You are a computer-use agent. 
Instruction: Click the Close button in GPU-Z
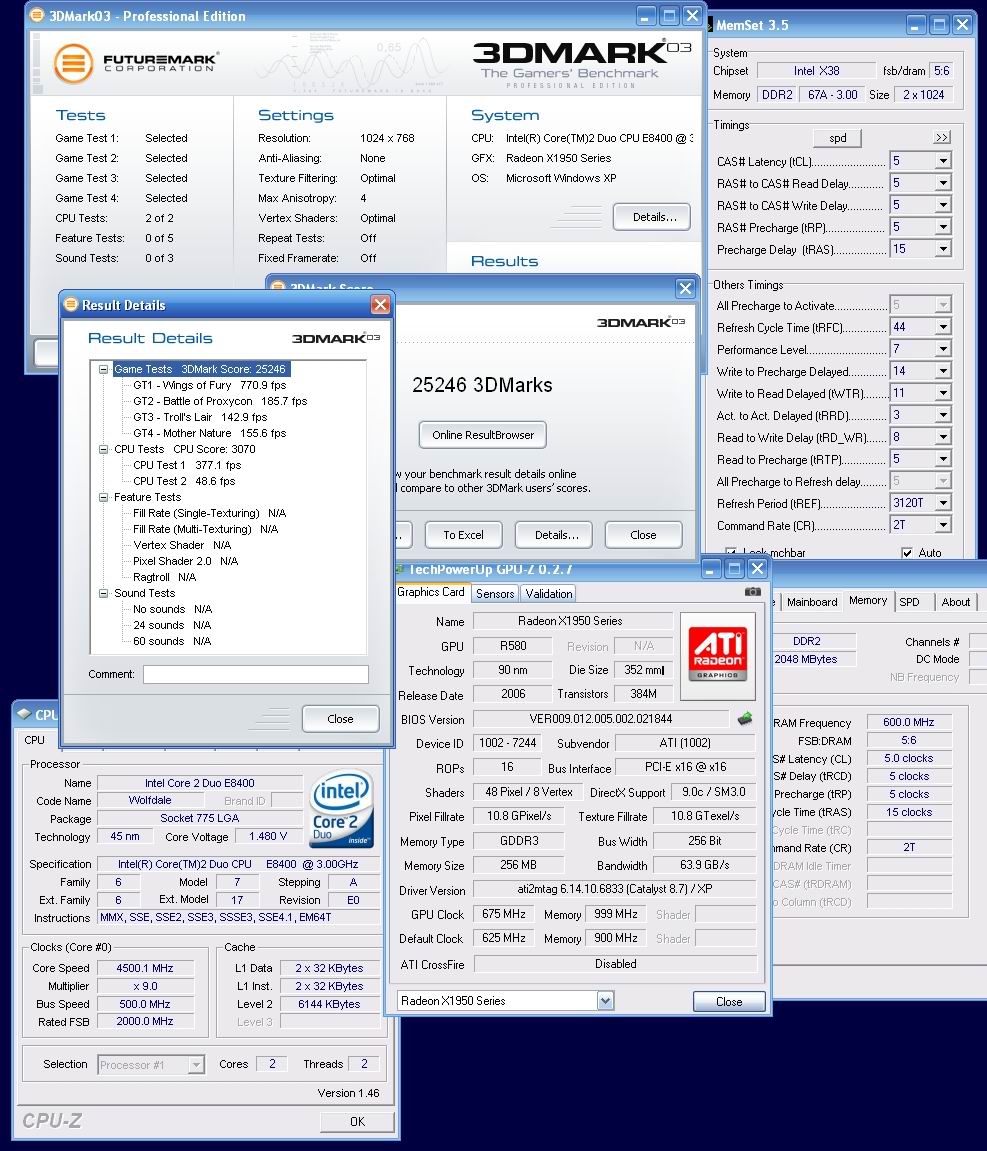tap(729, 1001)
